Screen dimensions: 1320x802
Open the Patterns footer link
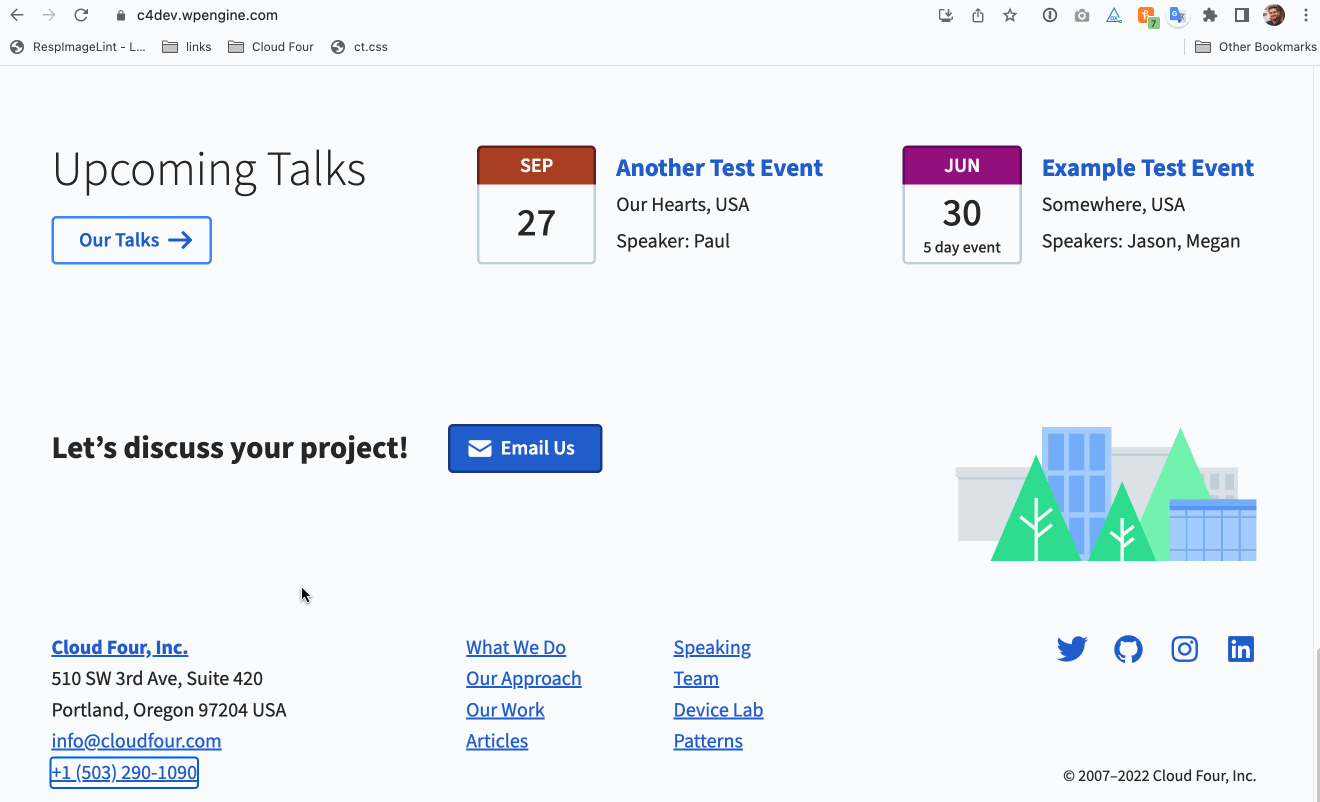point(708,741)
